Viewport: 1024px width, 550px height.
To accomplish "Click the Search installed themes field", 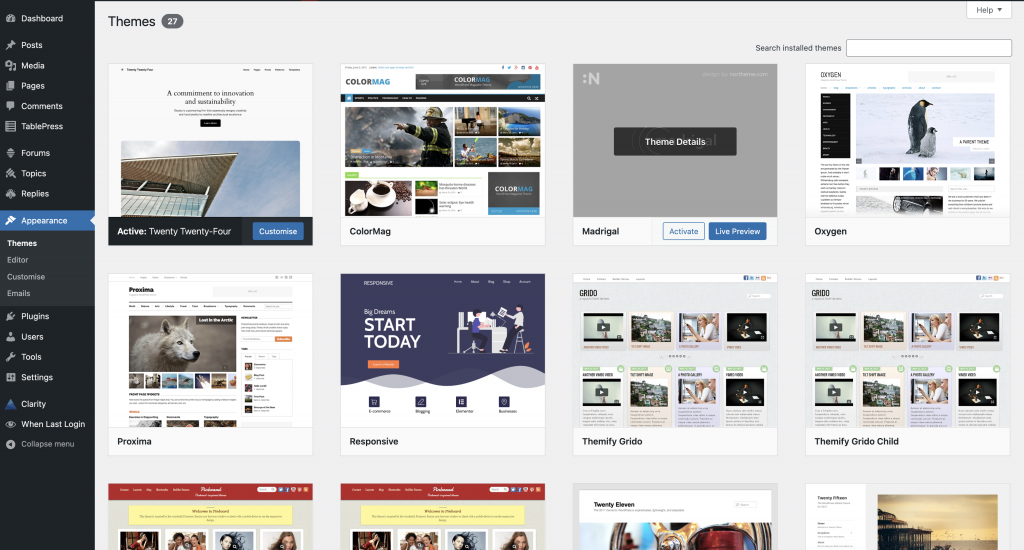I will [x=928, y=48].
